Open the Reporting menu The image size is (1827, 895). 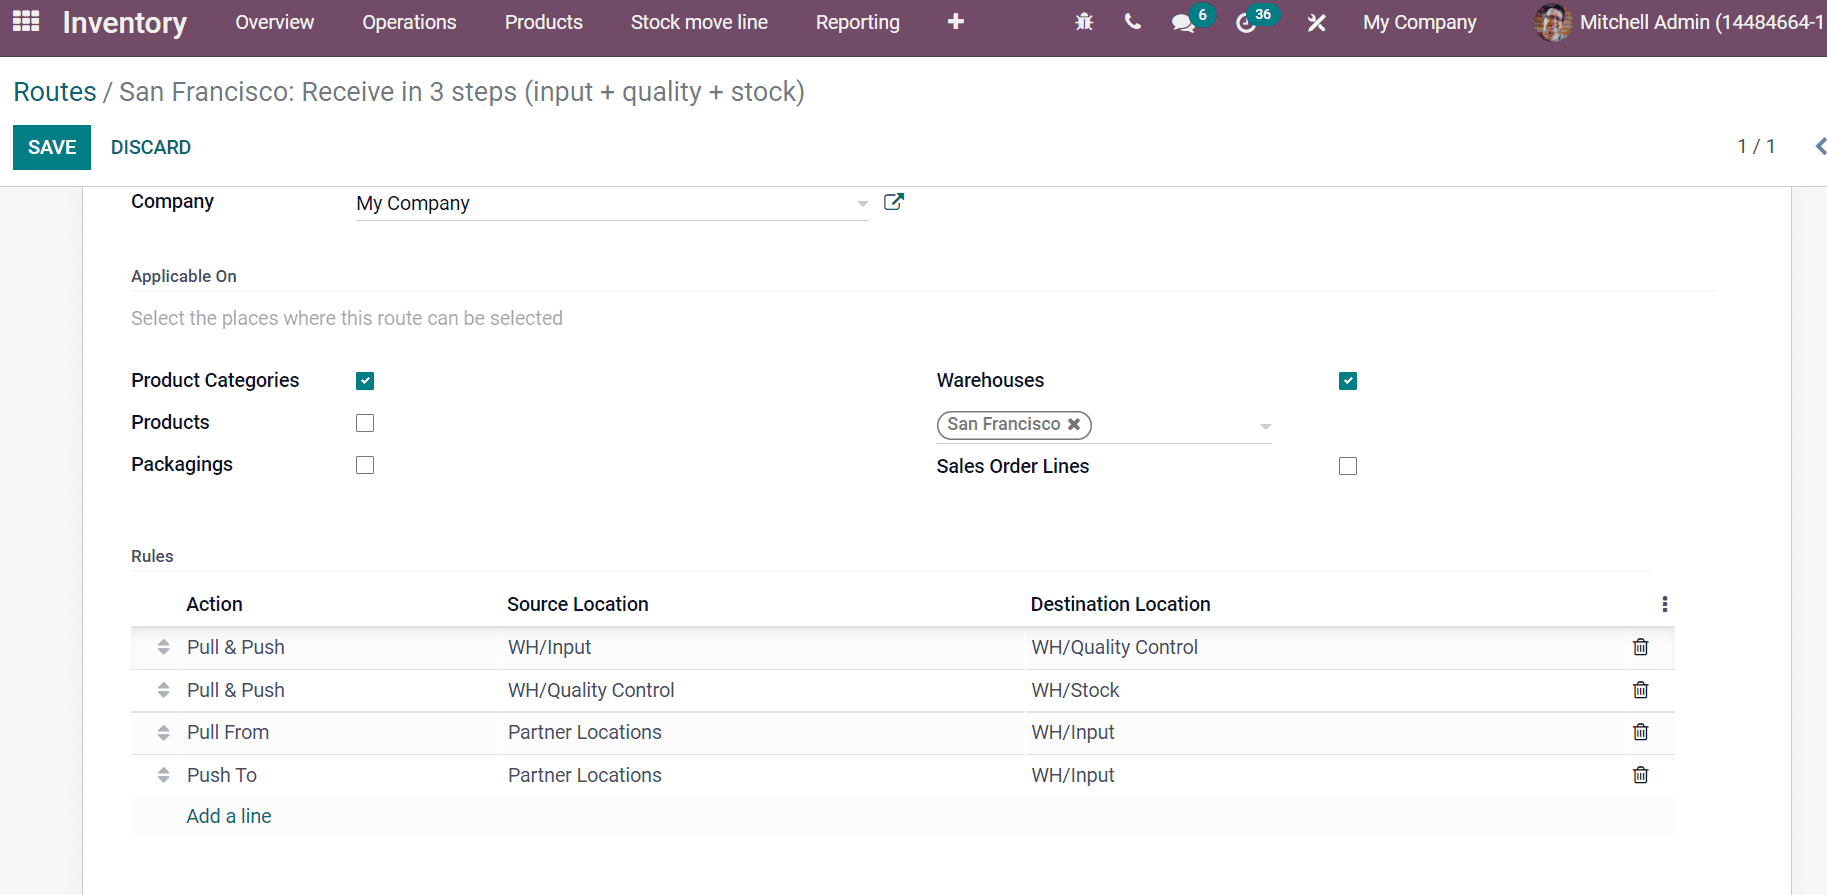(x=858, y=22)
